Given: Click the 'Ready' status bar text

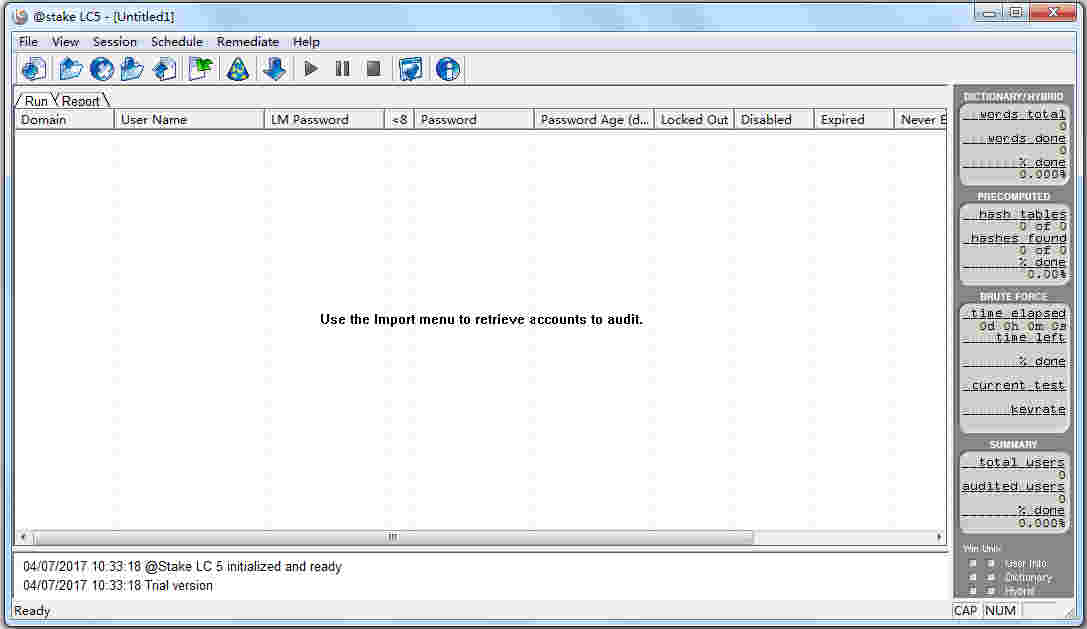Looking at the screenshot, I should (32, 611).
